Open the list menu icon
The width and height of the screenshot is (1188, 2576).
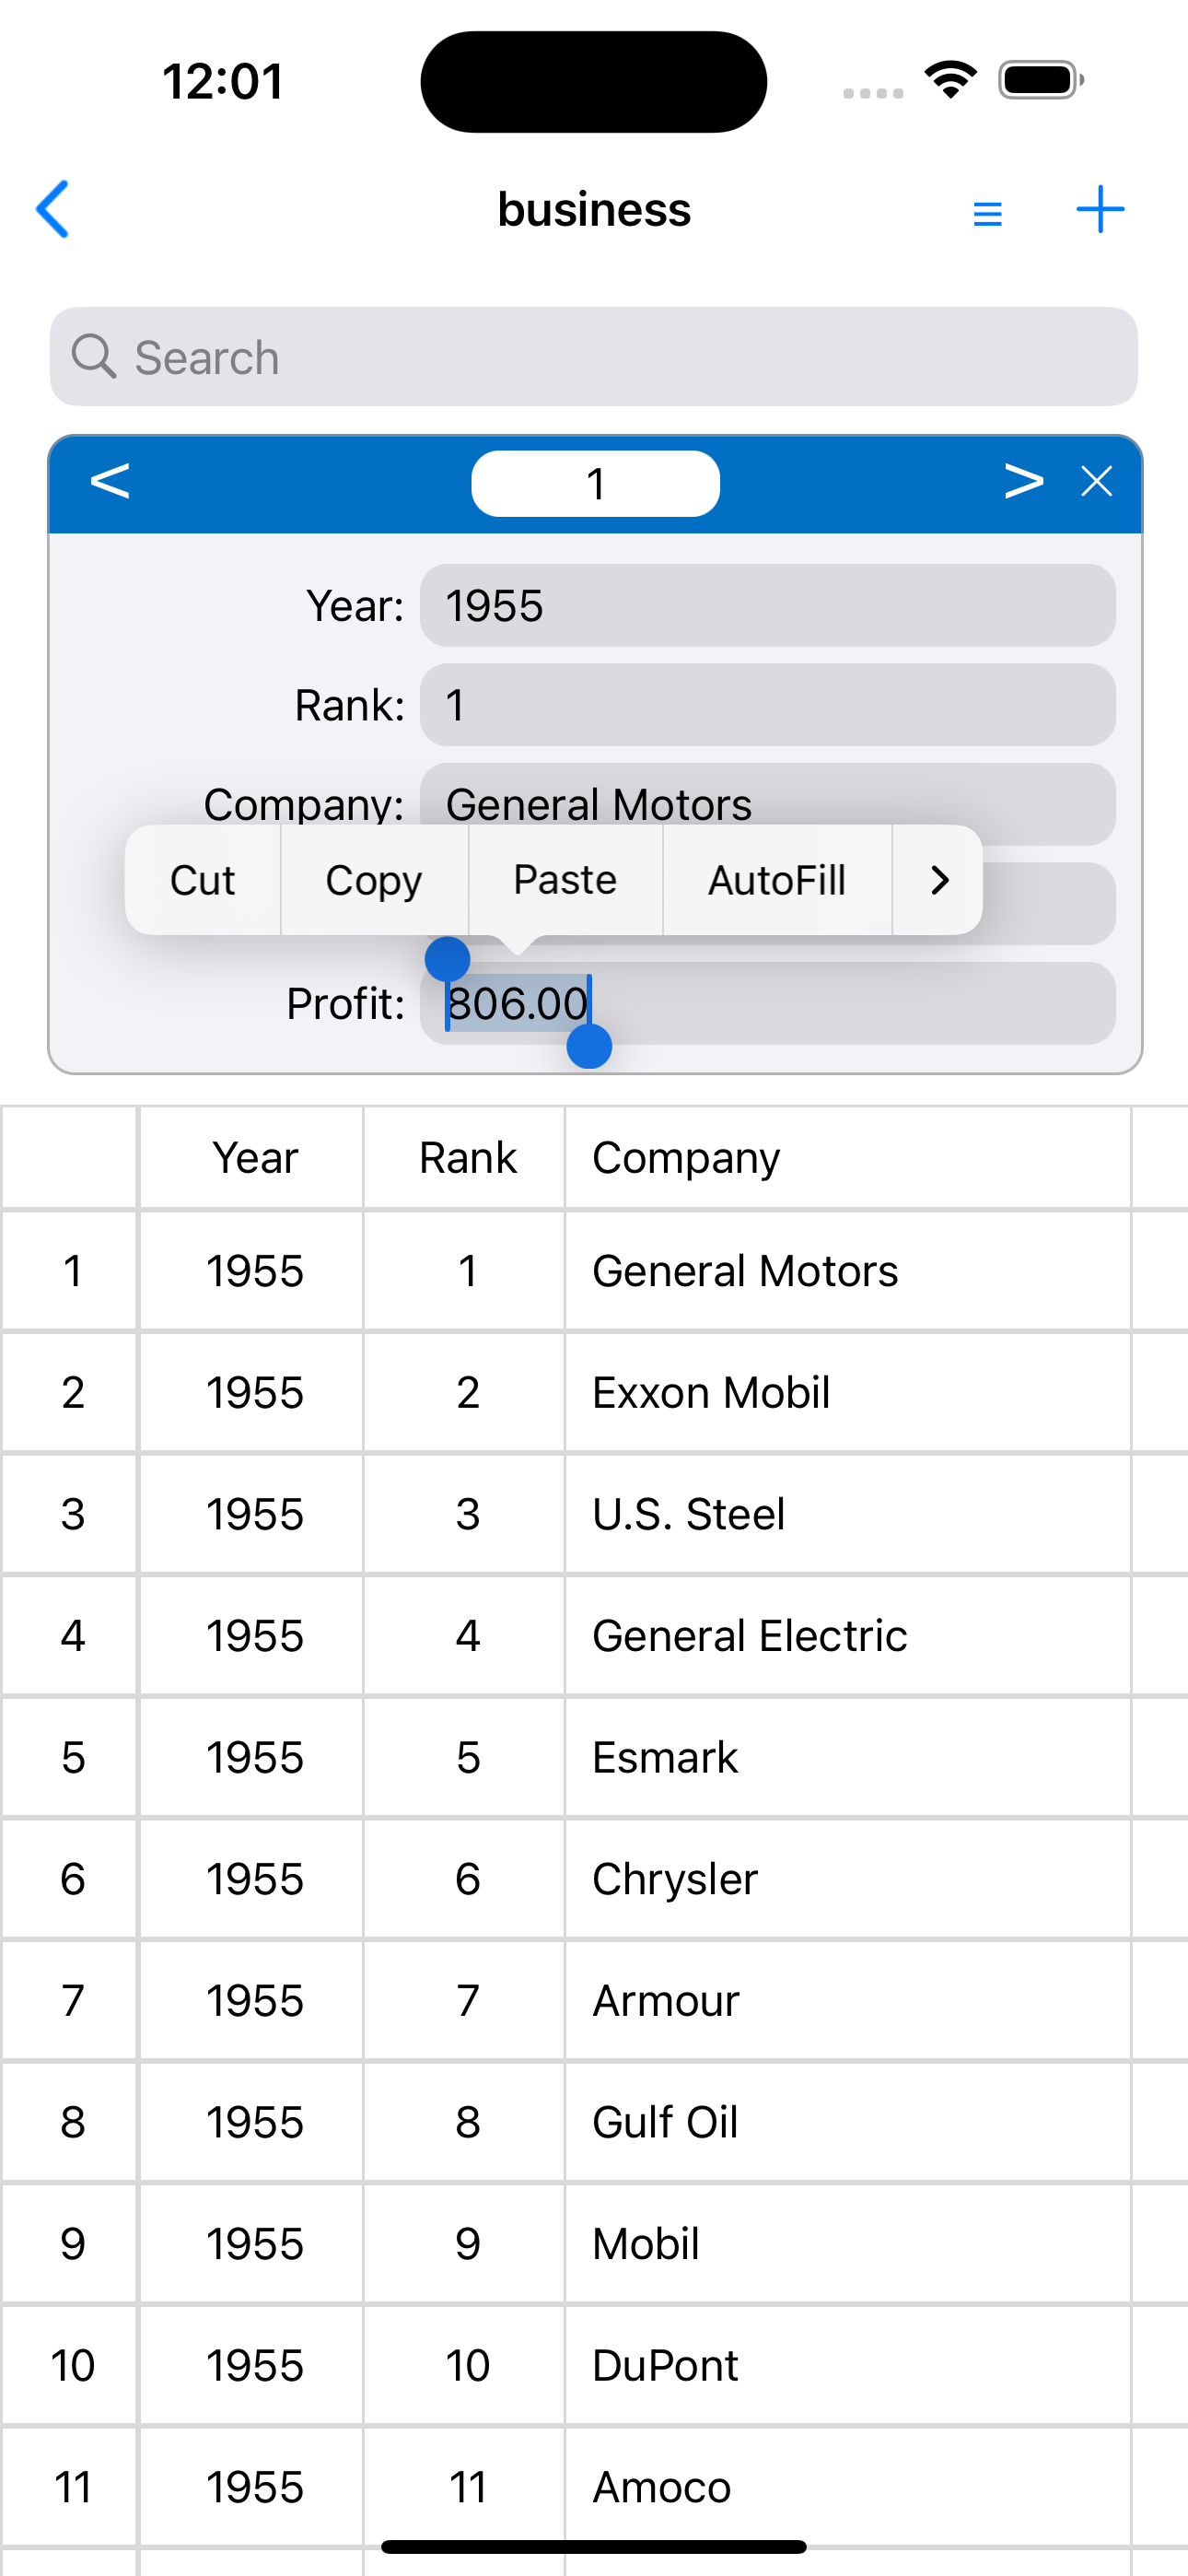click(987, 213)
